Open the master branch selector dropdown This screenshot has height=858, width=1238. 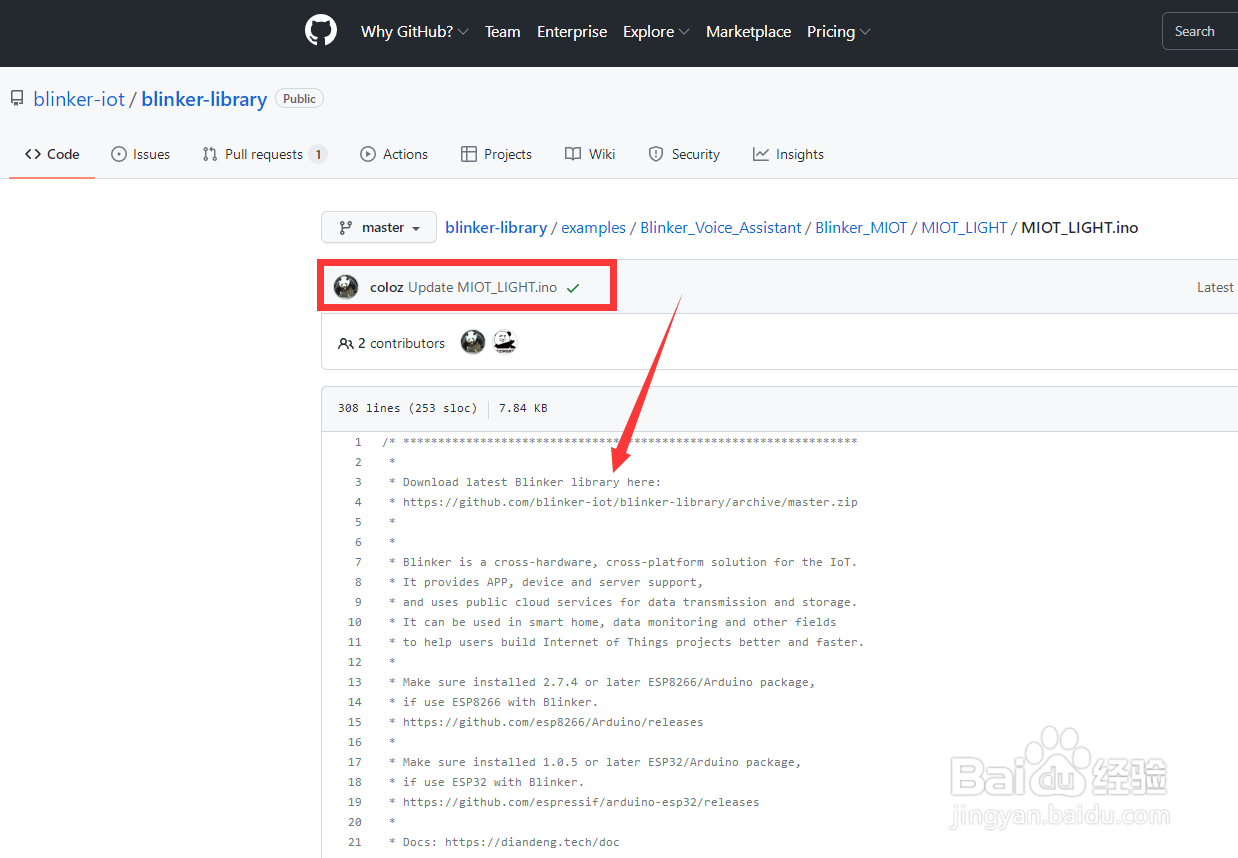point(379,227)
